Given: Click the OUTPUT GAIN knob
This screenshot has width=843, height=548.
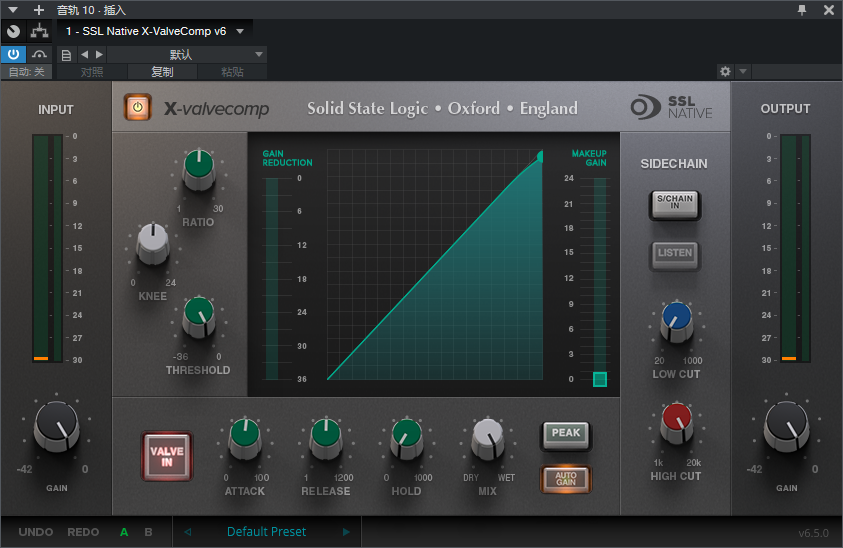Looking at the screenshot, I should coord(787,426).
